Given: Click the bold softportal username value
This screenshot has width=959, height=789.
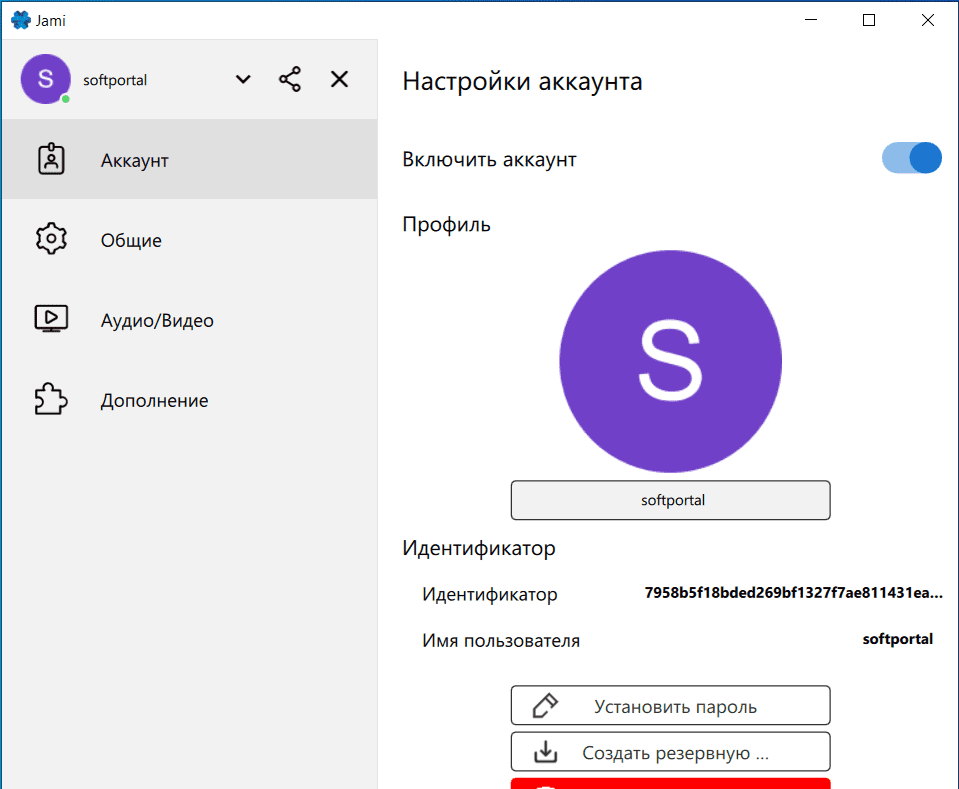Looking at the screenshot, I should point(897,639).
